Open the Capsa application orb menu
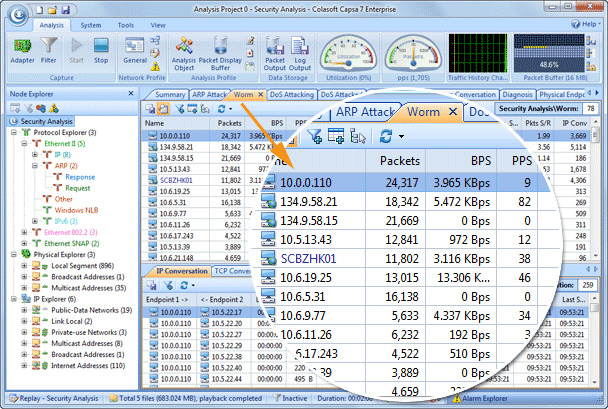 tap(19, 15)
